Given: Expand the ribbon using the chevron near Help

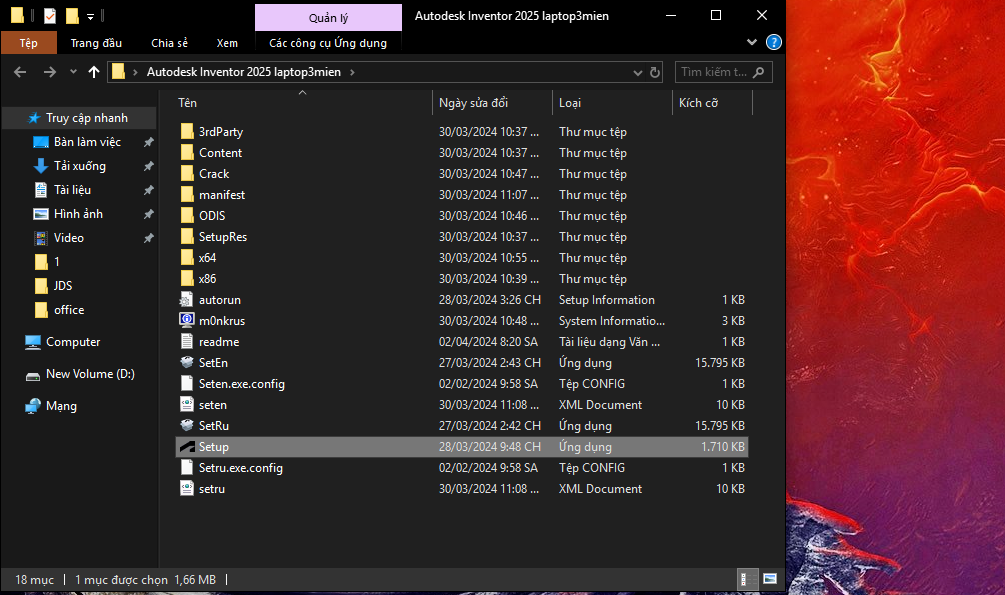Looking at the screenshot, I should [753, 43].
